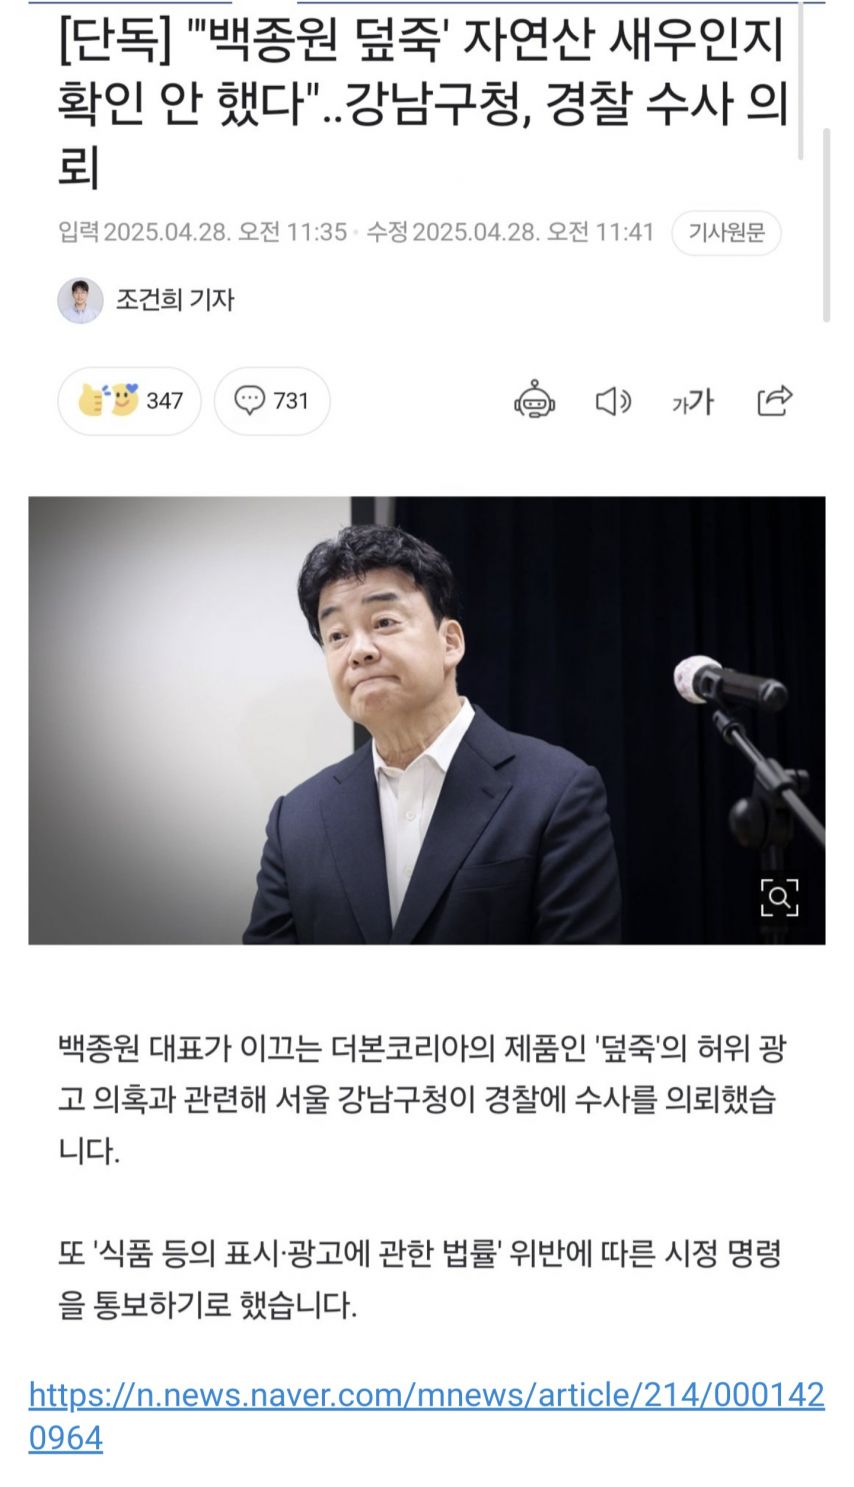Image resolution: width=854 pixels, height=1487 pixels.
Task: Tap the 731 comment count
Action: 291,401
